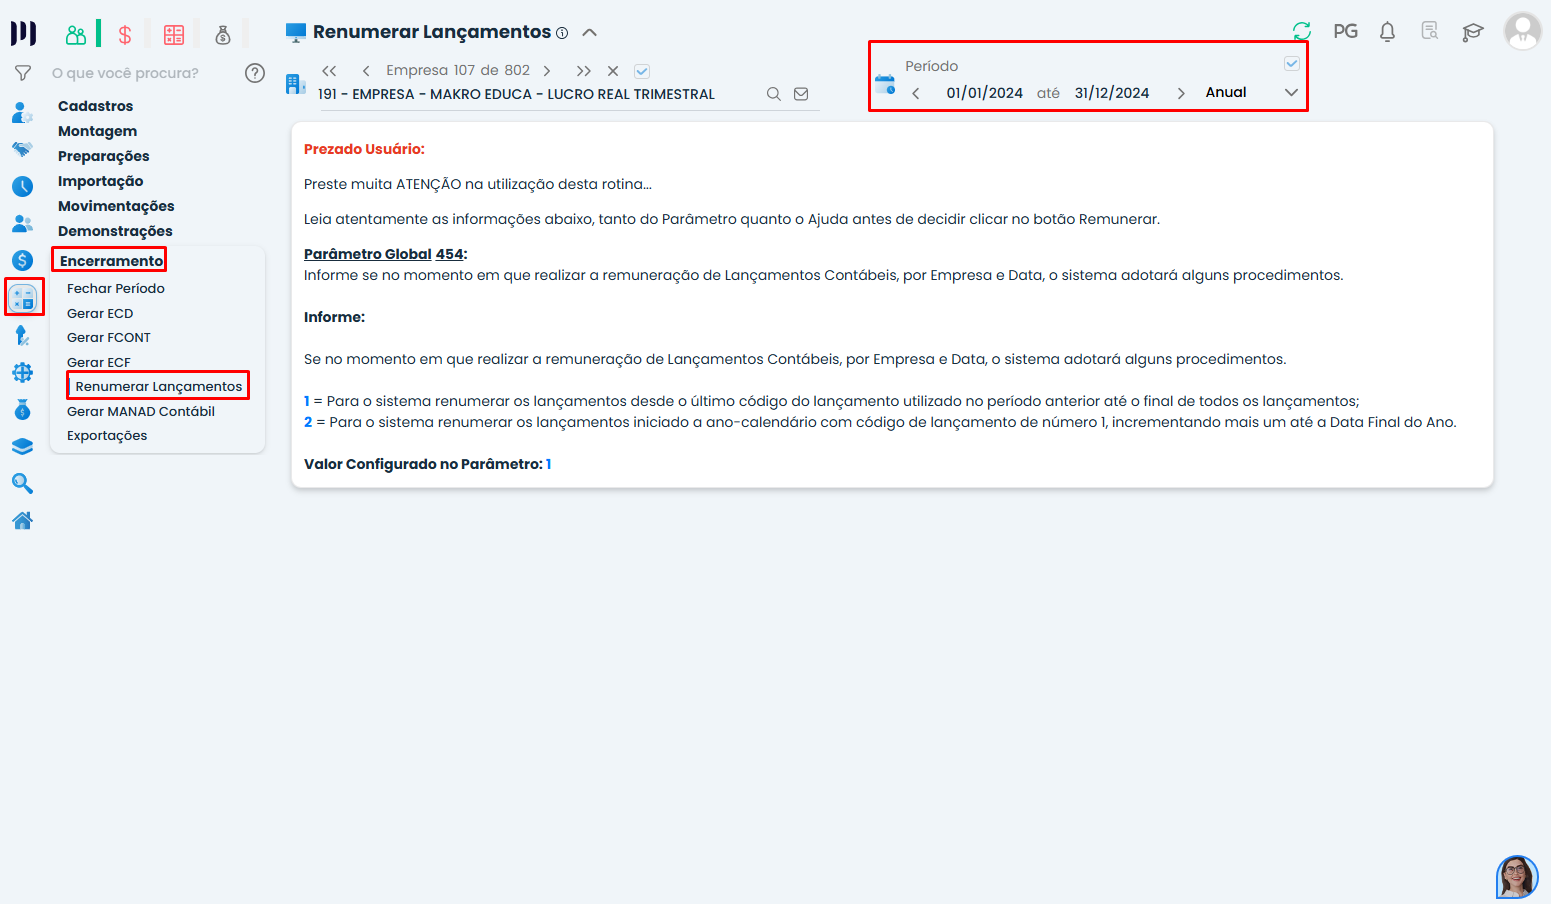Select the magnifying glass sidebar icon
1551x904 pixels.
click(23, 484)
